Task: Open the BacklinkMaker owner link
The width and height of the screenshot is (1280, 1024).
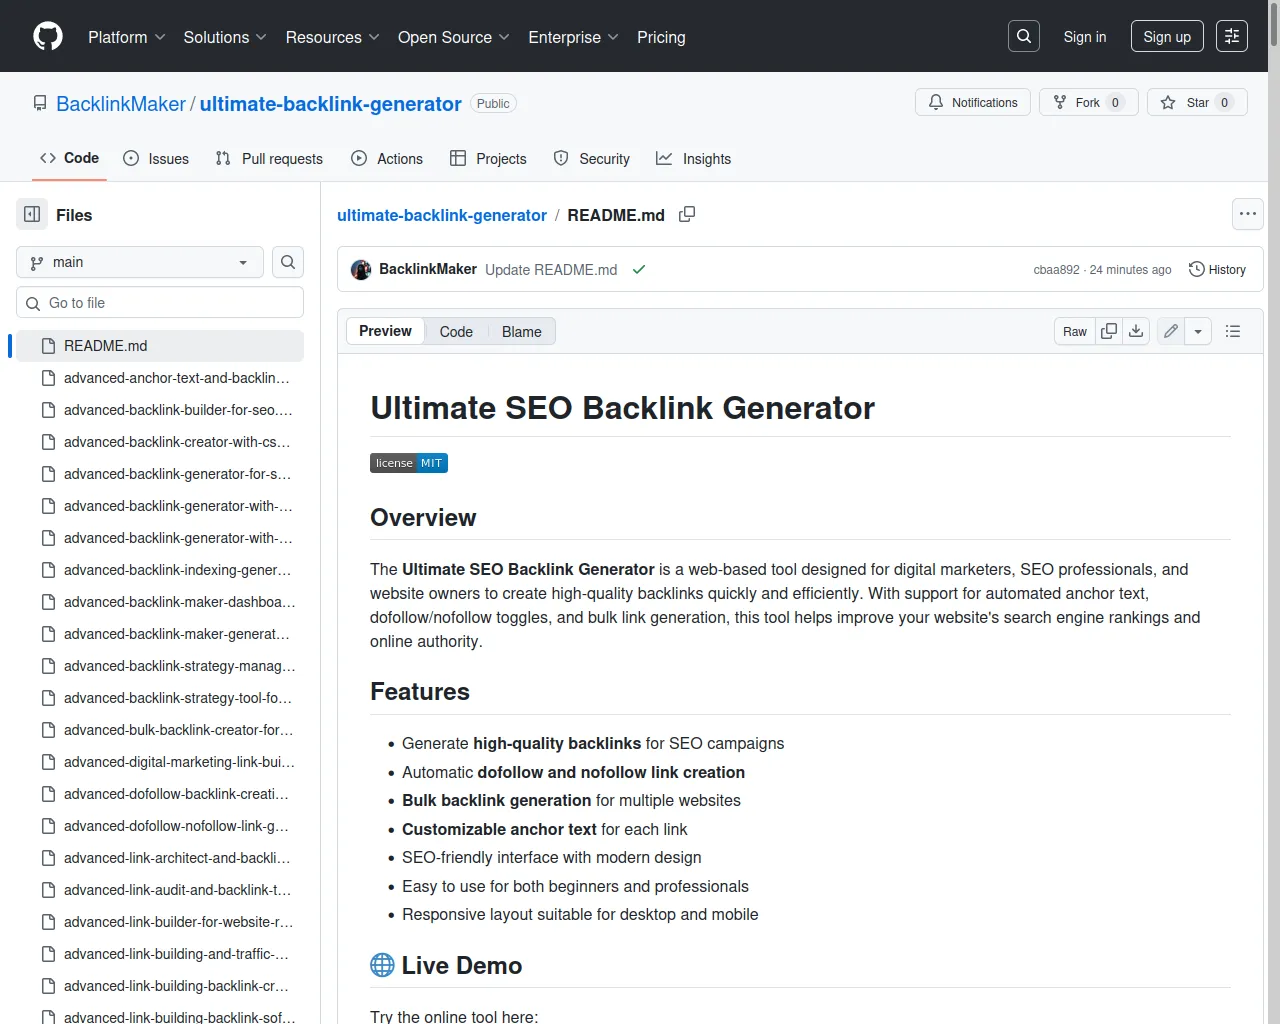Action: 121,104
